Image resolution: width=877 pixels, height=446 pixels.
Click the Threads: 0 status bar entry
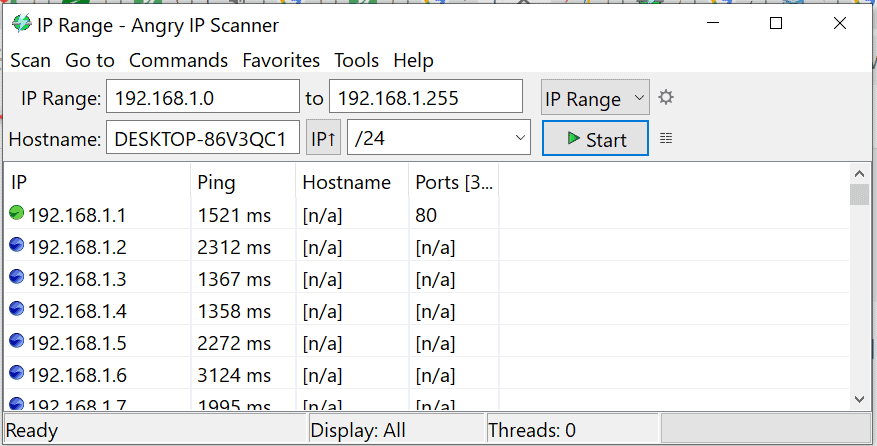point(573,430)
